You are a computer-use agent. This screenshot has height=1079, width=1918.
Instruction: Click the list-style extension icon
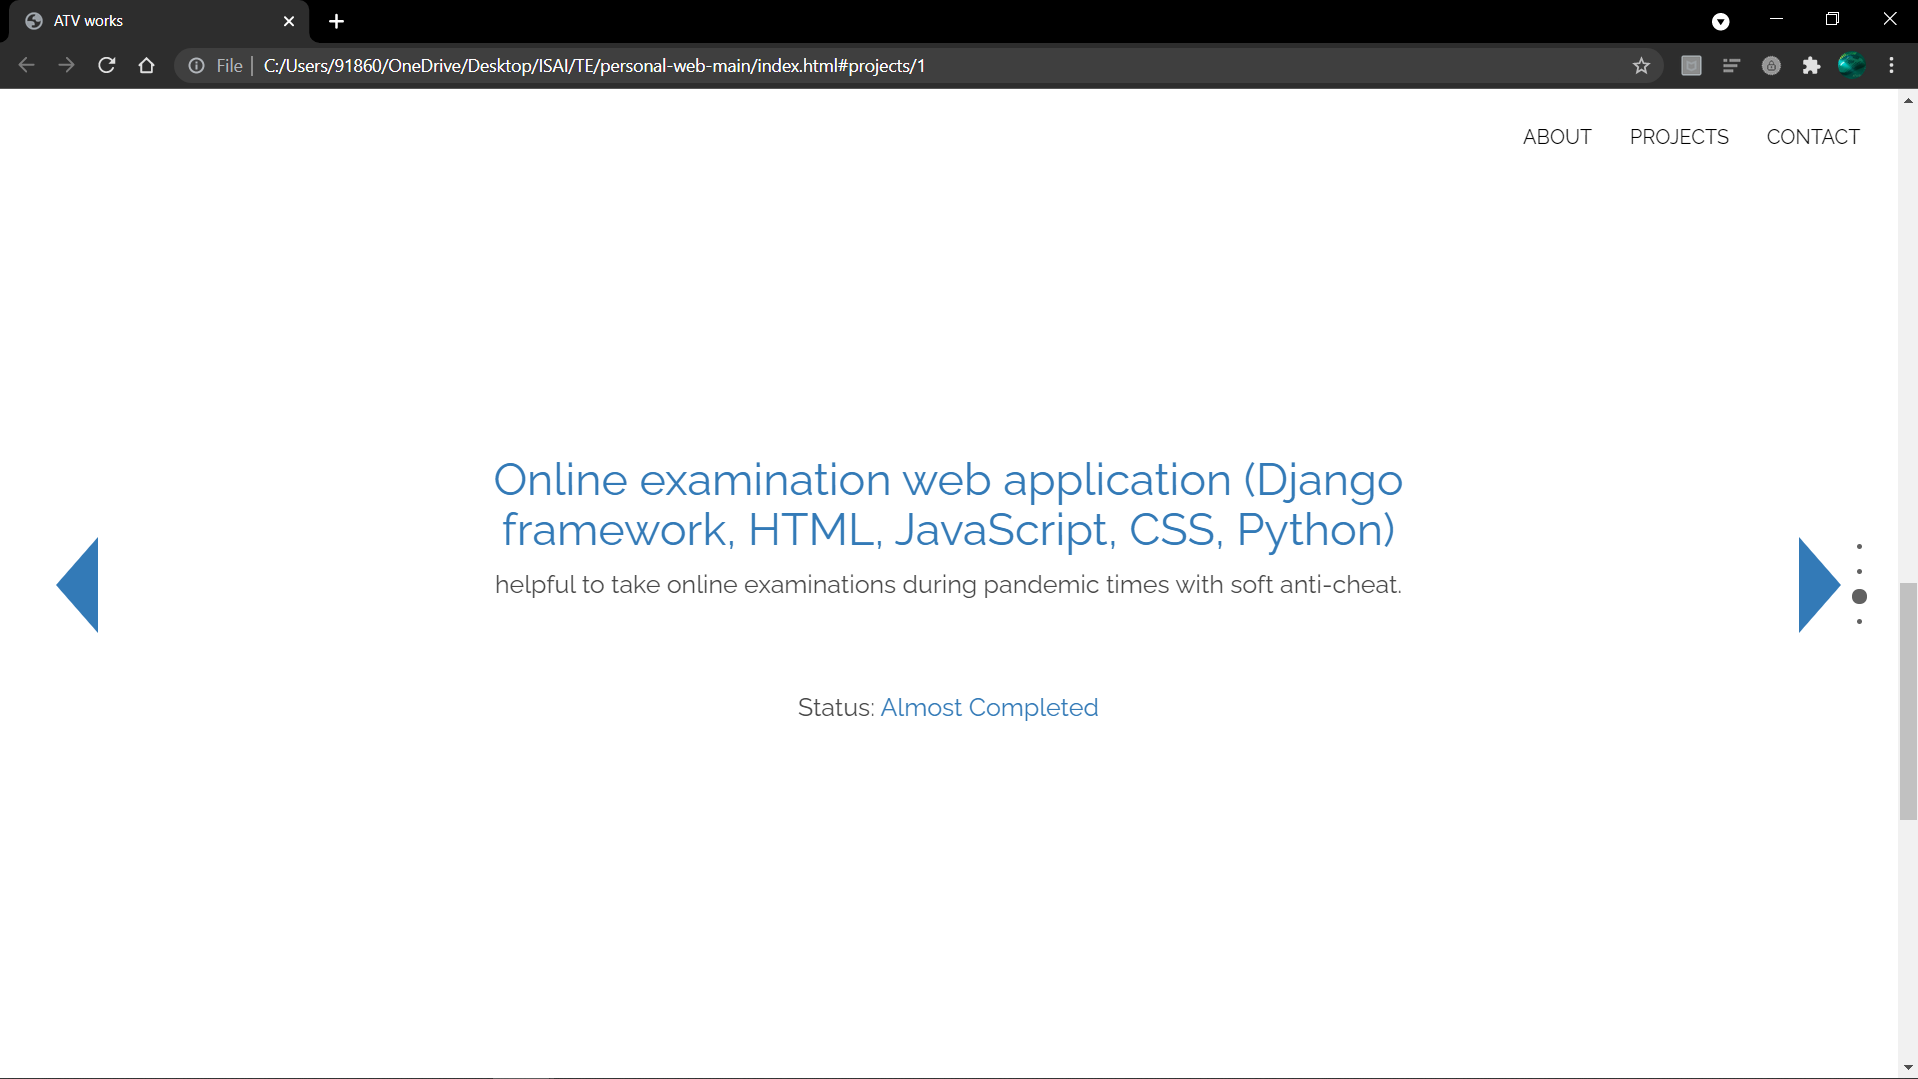tap(1731, 66)
